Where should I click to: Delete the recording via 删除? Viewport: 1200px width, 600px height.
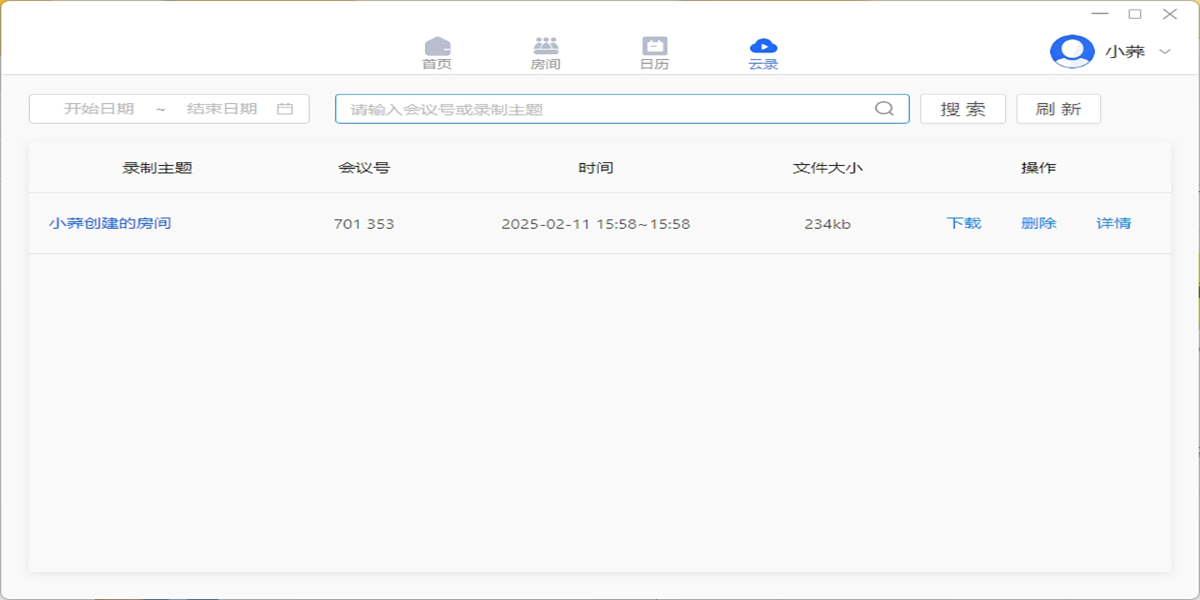[1038, 223]
